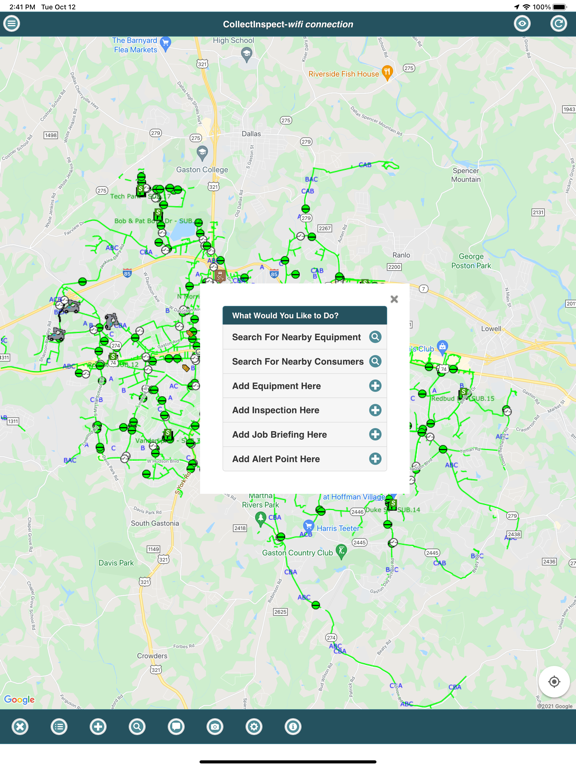The image size is (576, 768).
Task: Open the hamburger menu in header
Action: click(12, 24)
